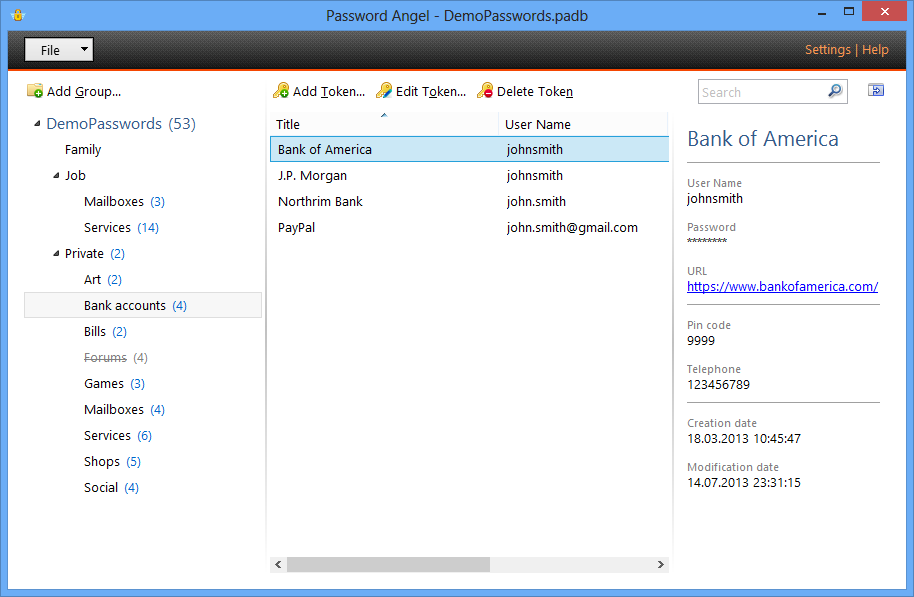
Task: Click john.smith@gmail.com user name cell
Action: click(x=572, y=227)
